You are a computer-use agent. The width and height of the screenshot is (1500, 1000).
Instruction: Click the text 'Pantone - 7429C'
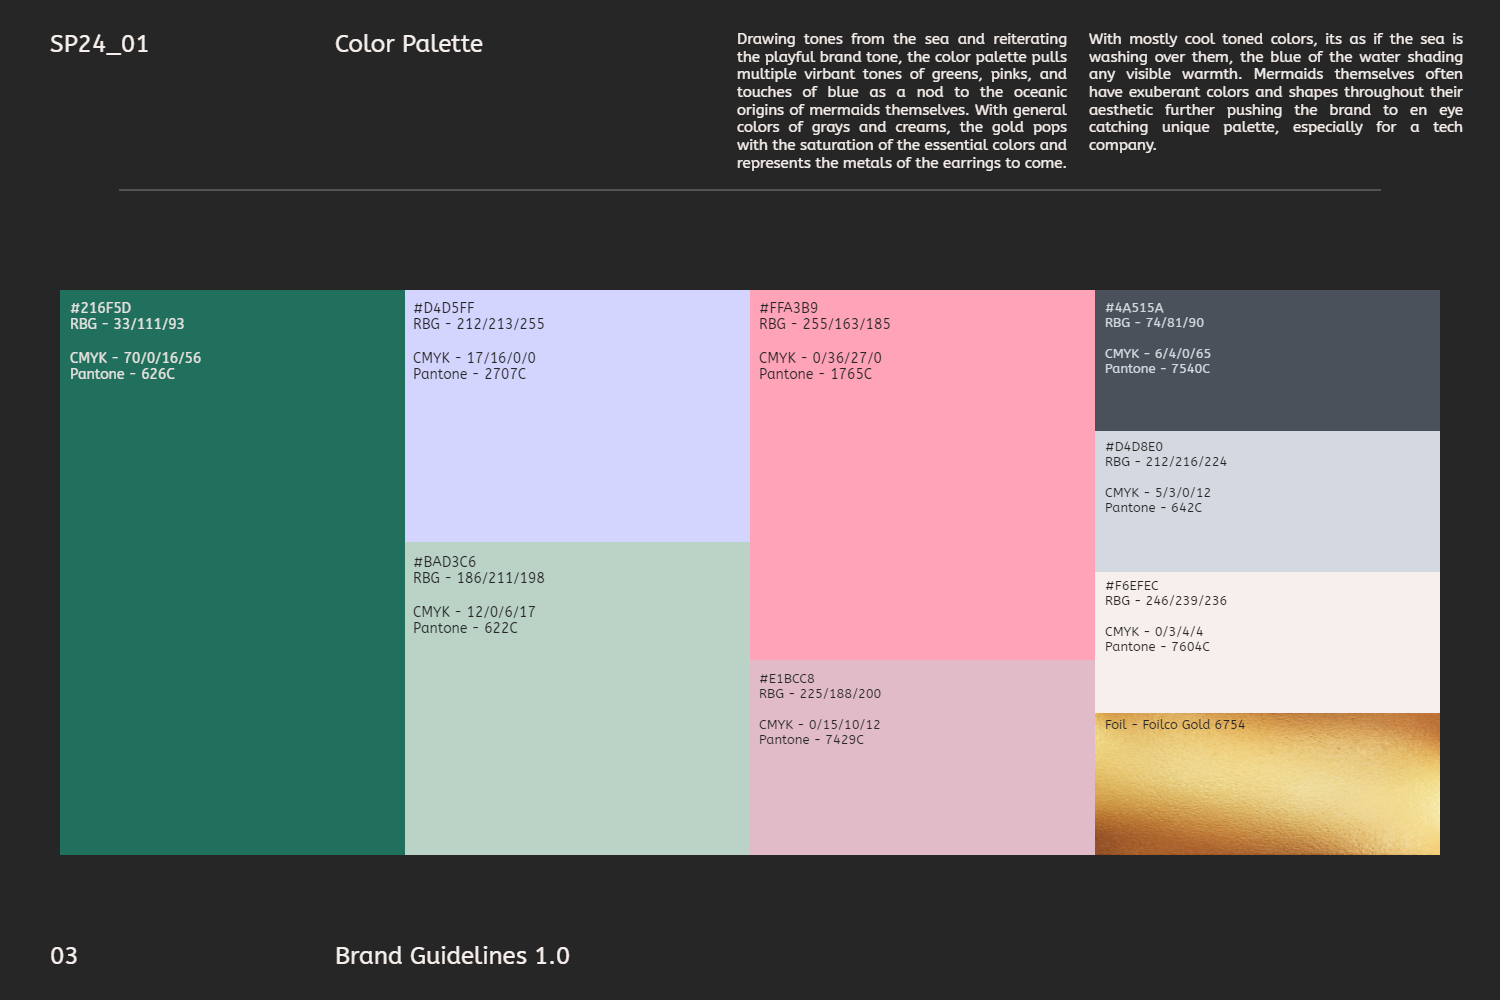tap(811, 740)
